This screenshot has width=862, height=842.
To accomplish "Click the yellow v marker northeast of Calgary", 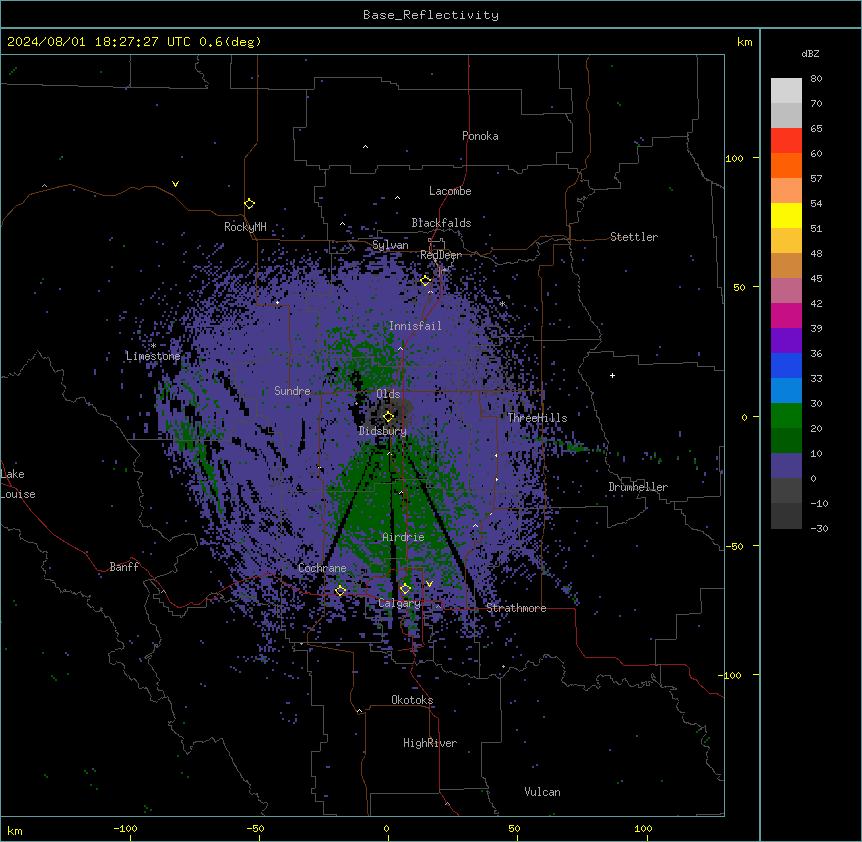I will pyautogui.click(x=429, y=584).
